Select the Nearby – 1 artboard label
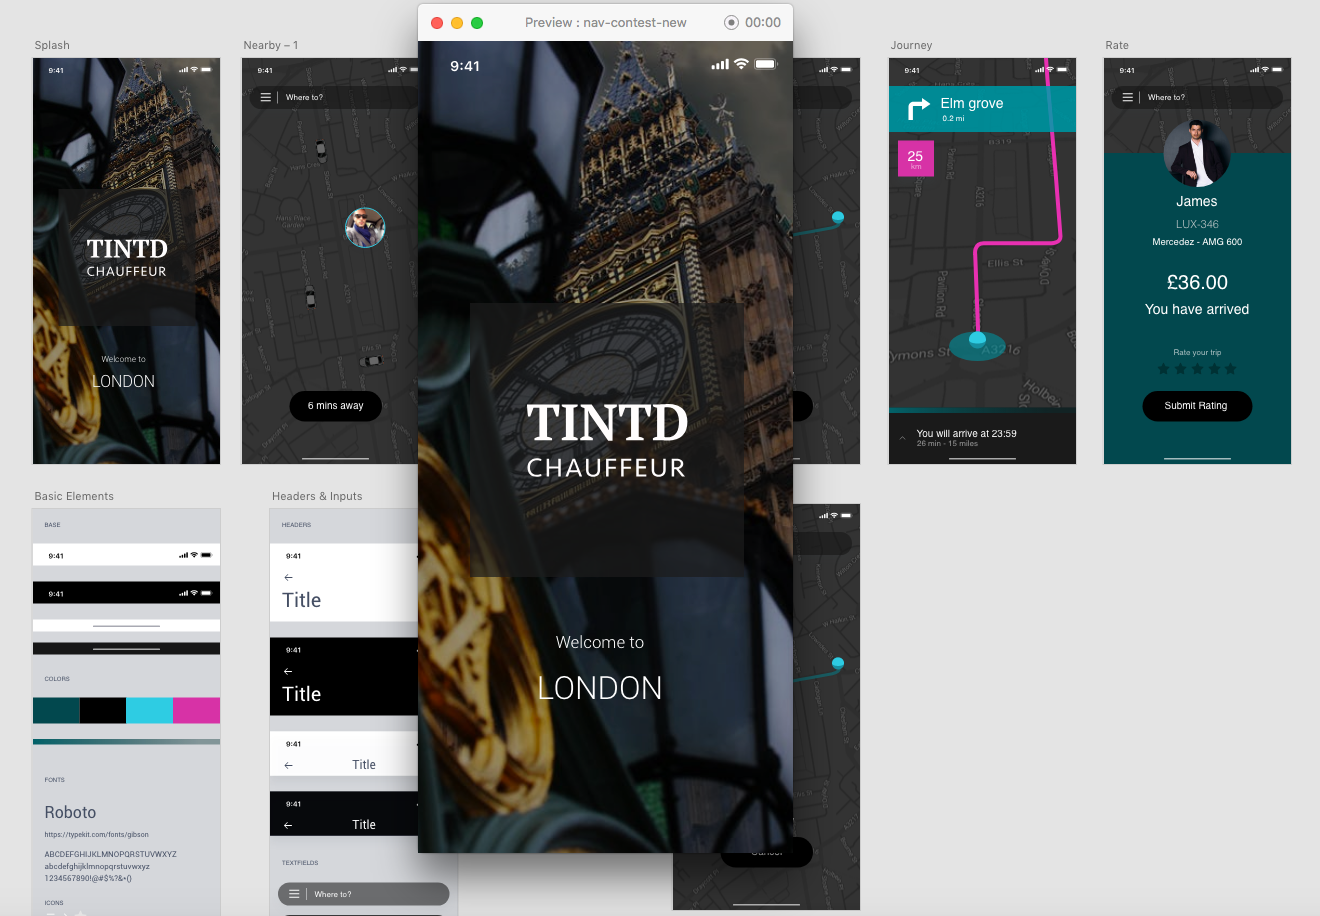This screenshot has width=1320, height=916. tap(271, 45)
